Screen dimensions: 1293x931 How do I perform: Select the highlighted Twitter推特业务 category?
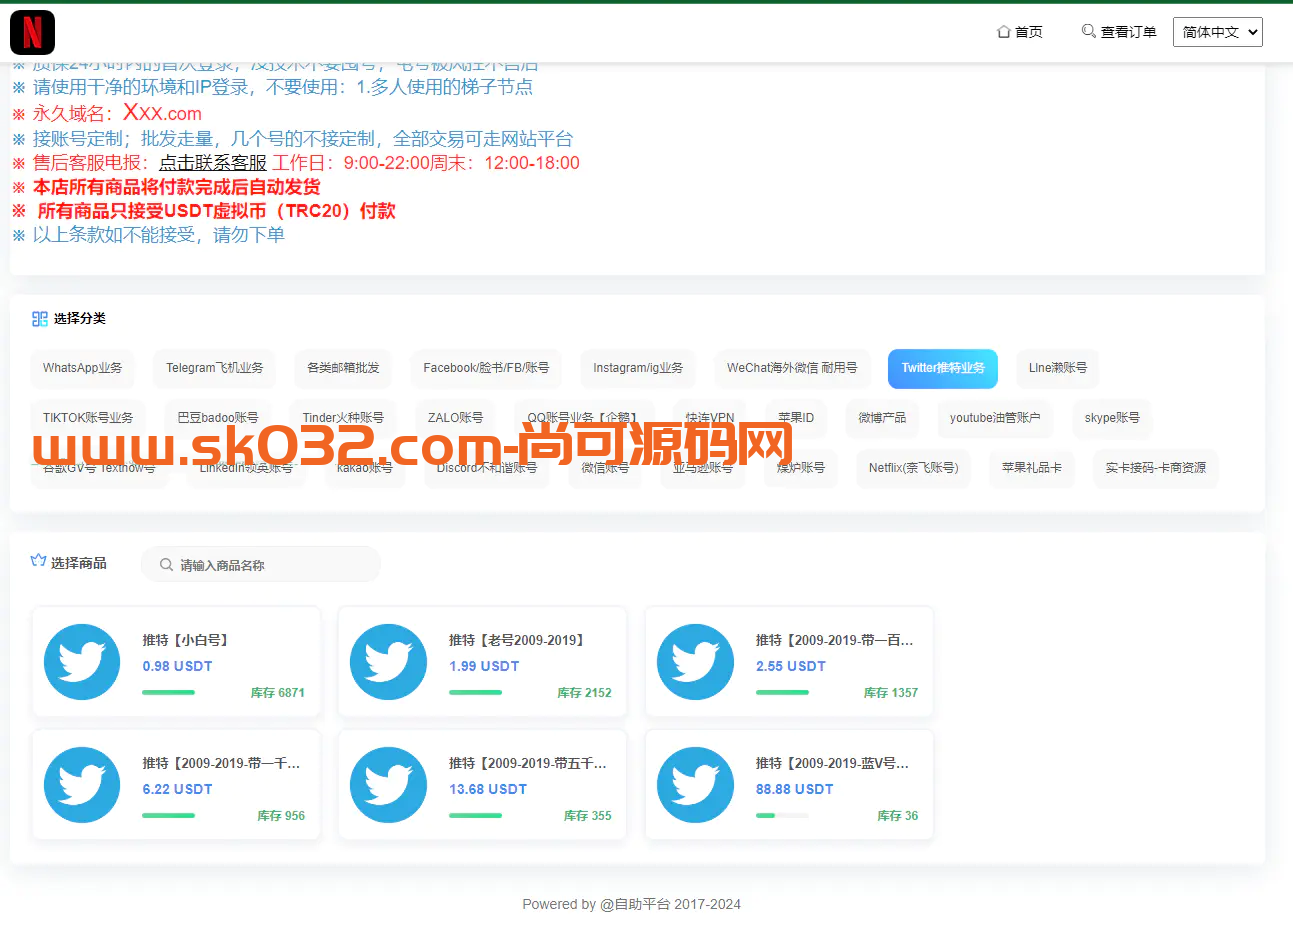(943, 368)
